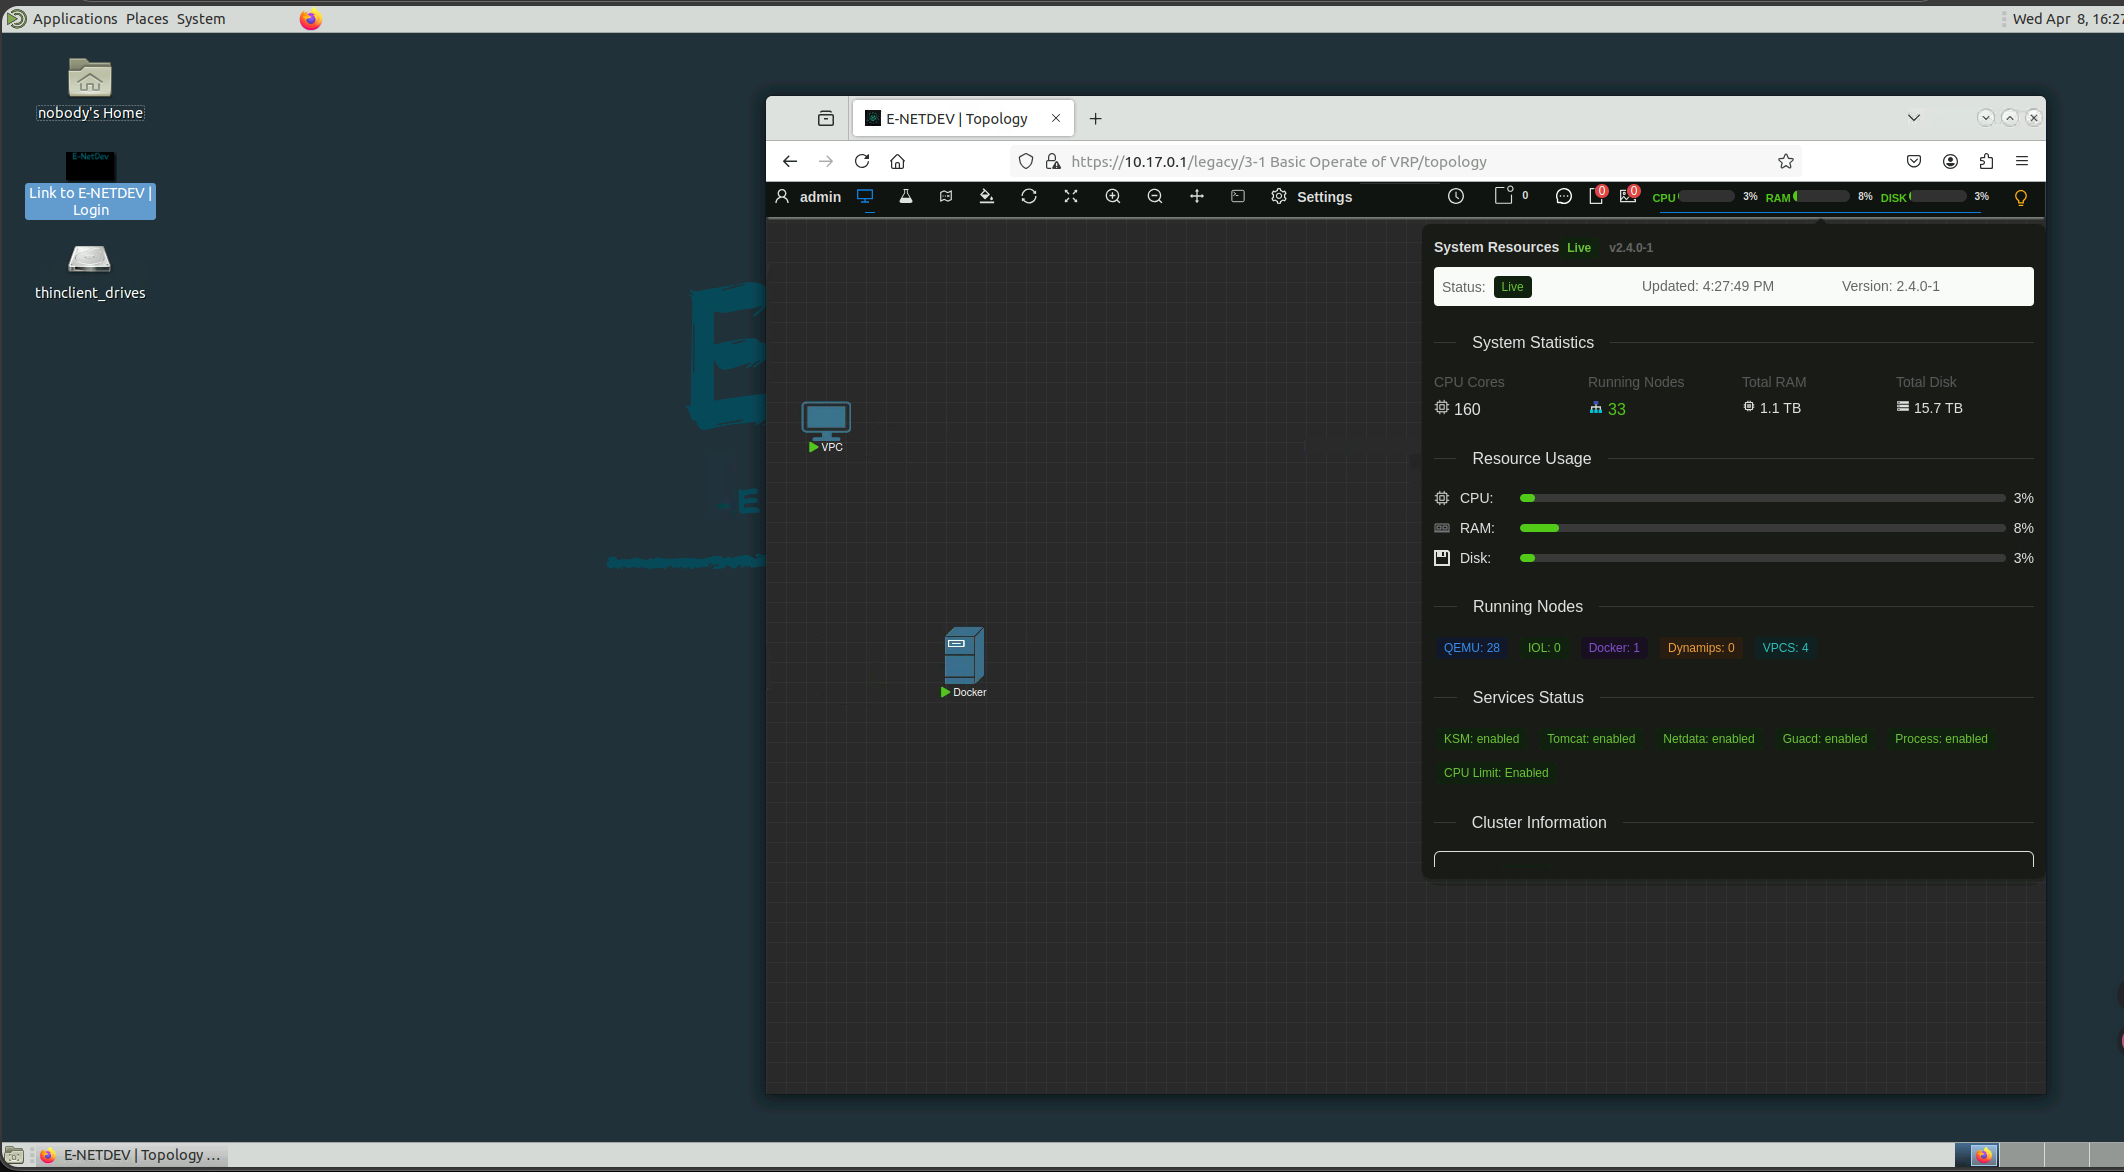2124x1172 pixels.
Task: Click the RAM usage bar in toolbar
Action: pyautogui.click(x=1822, y=197)
